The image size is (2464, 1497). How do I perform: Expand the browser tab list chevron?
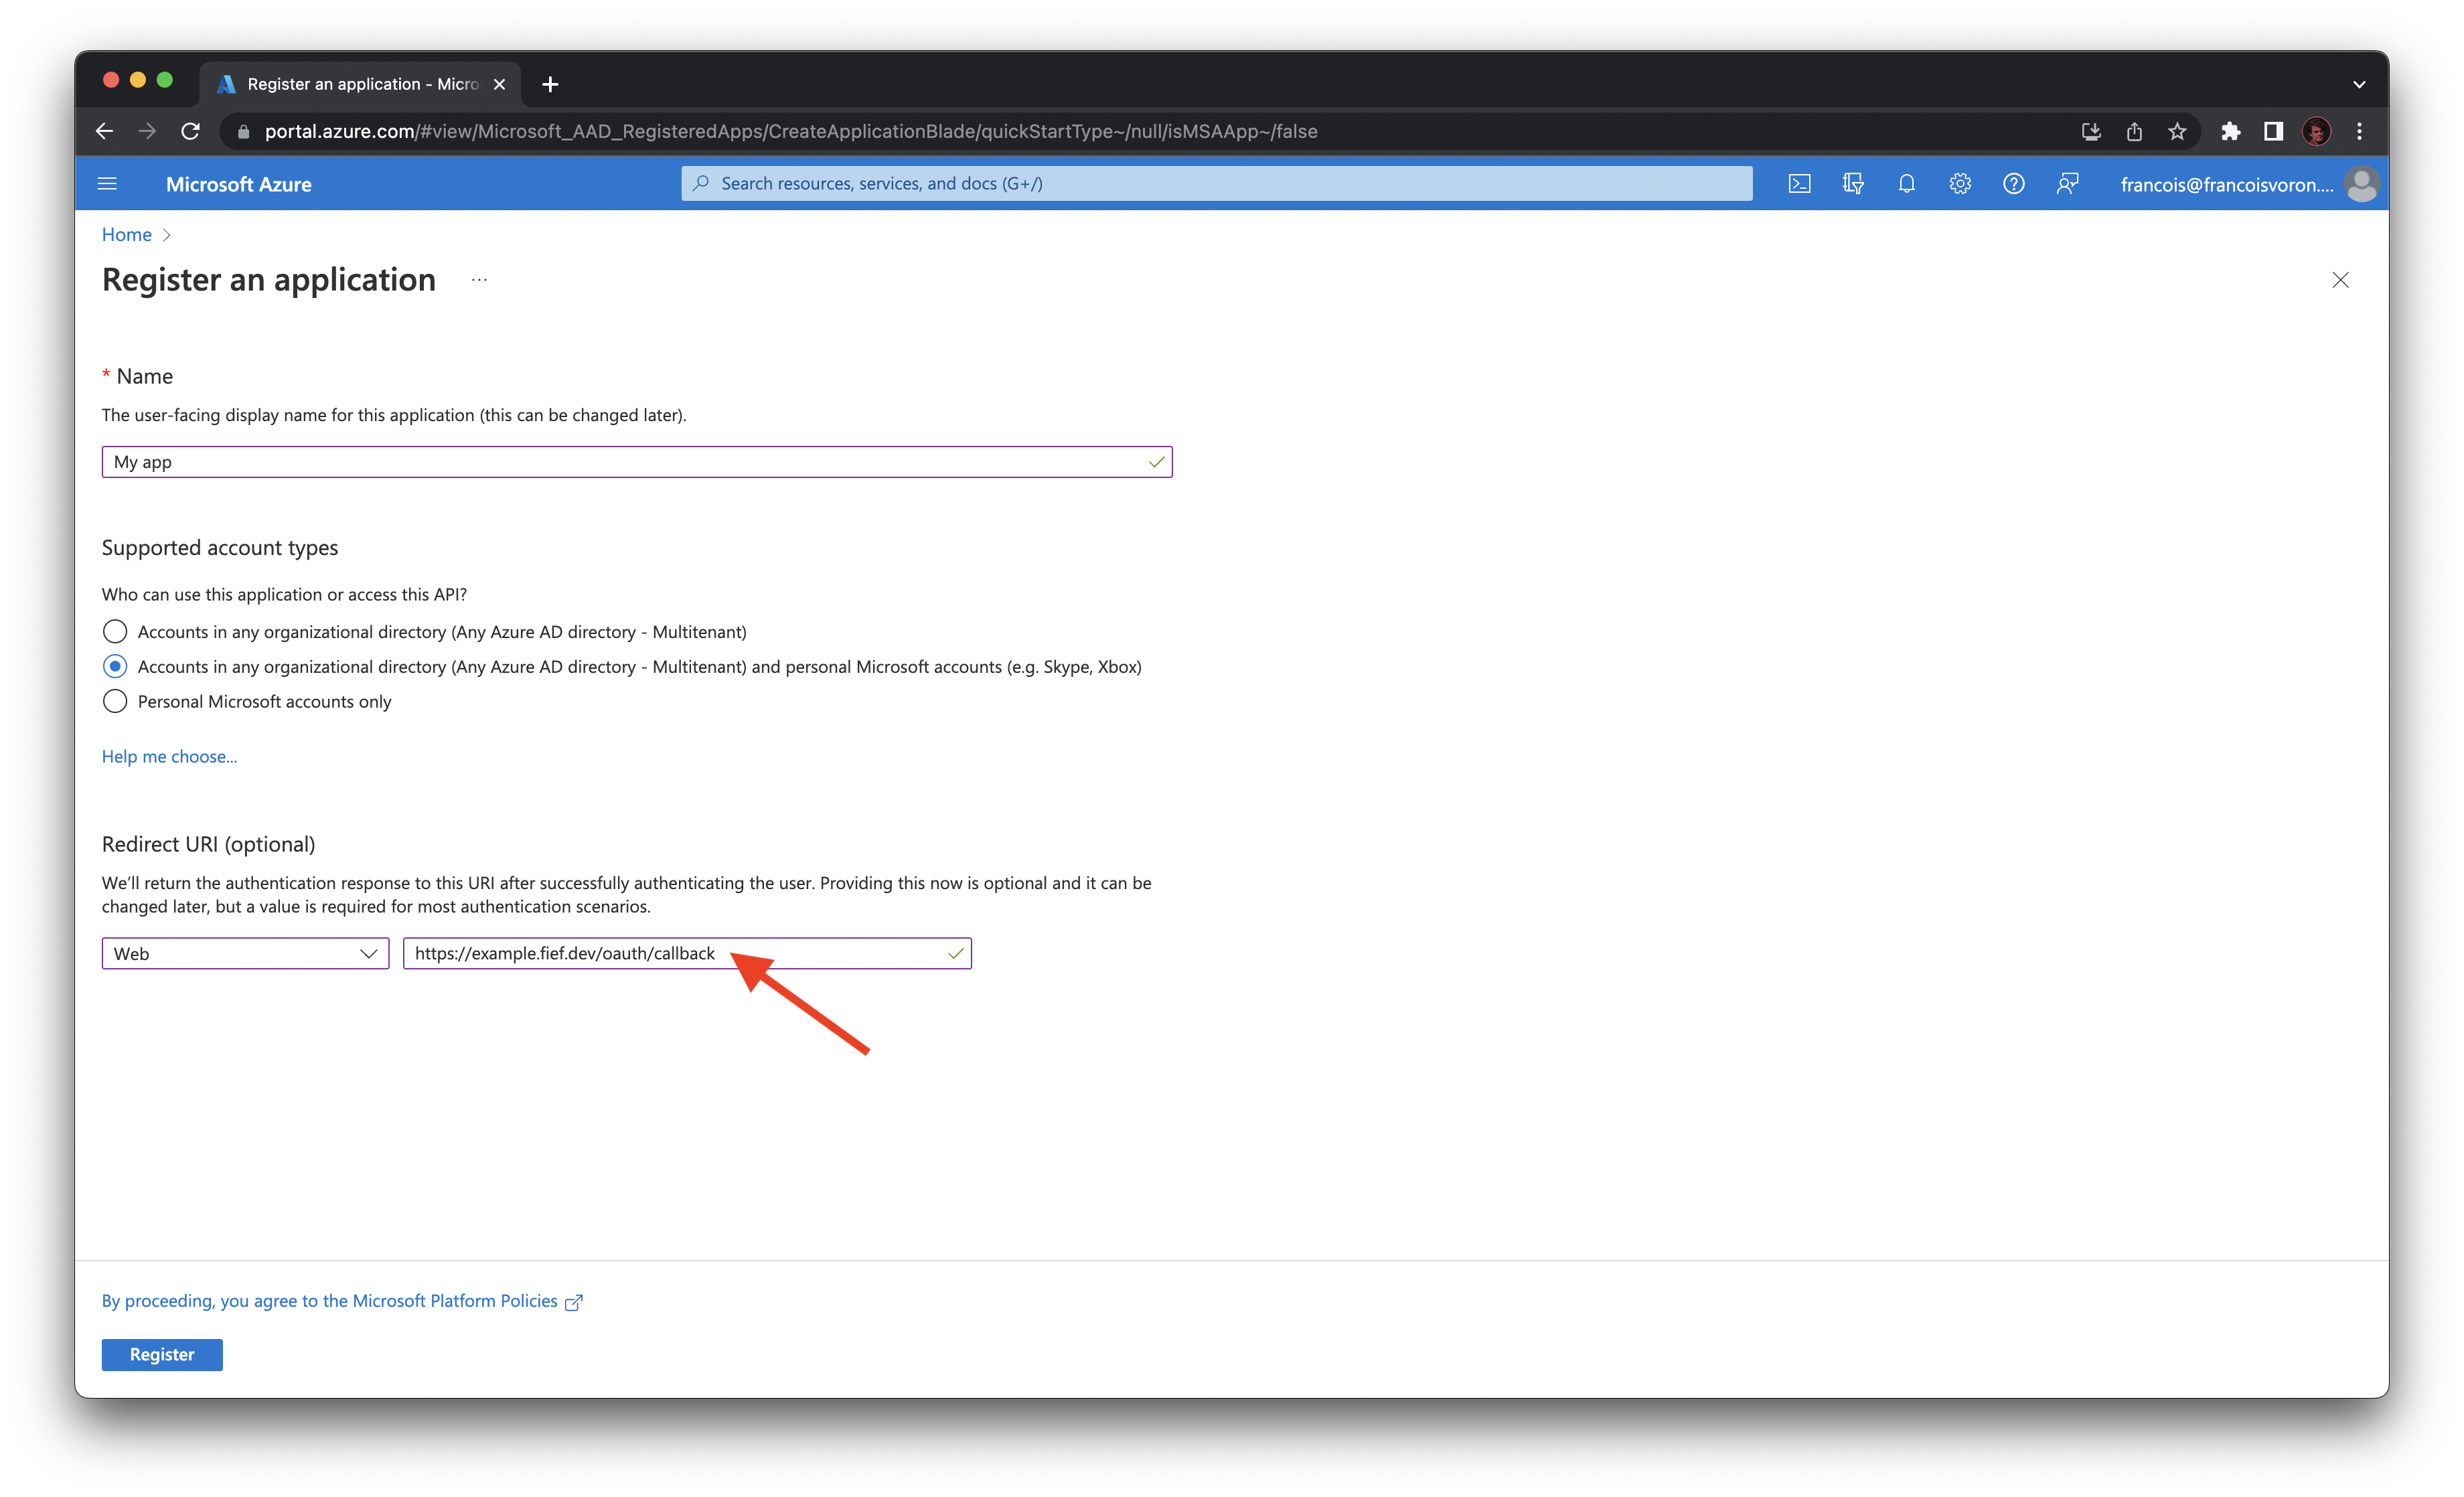[2358, 84]
